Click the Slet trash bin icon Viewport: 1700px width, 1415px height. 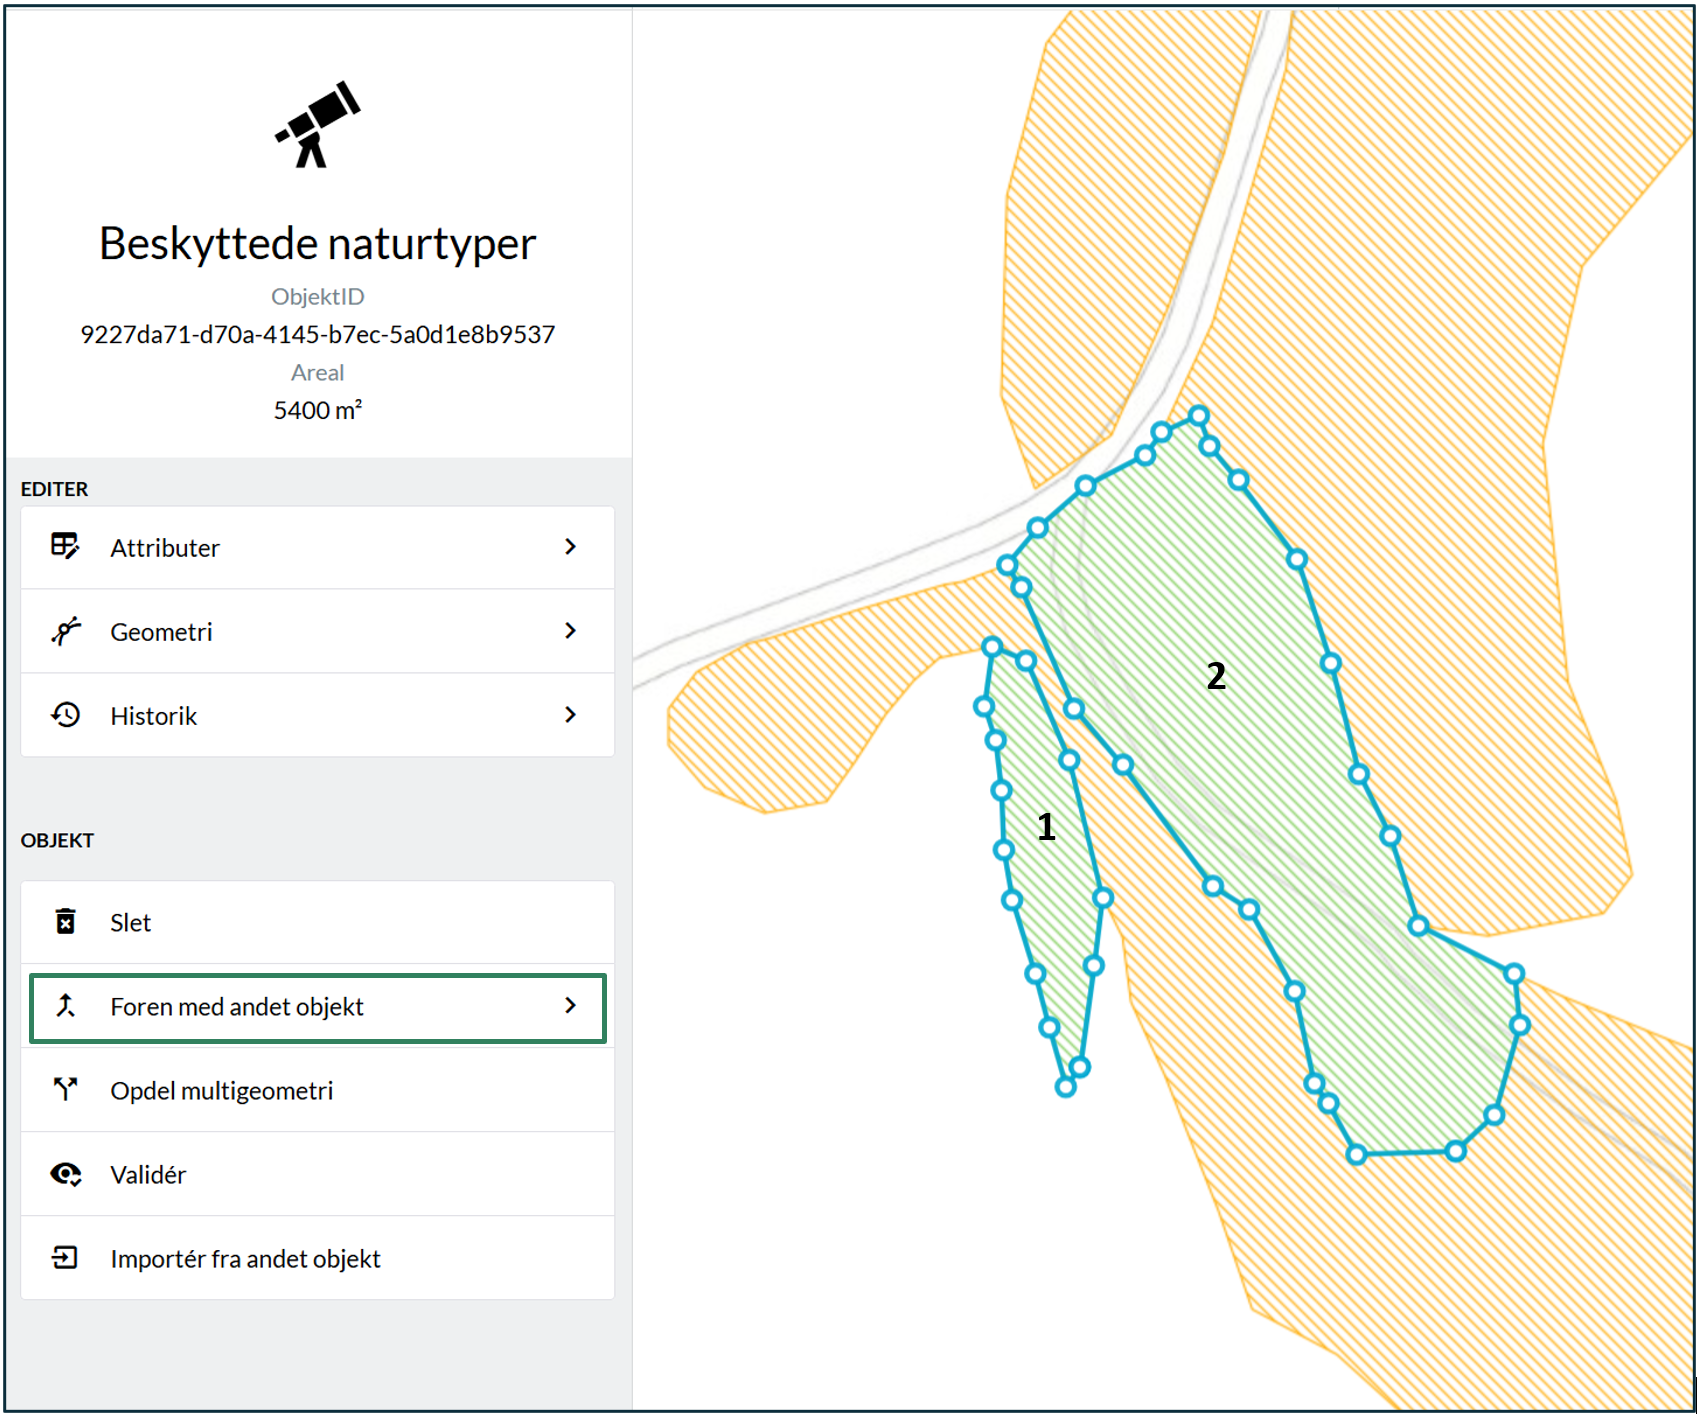click(65, 921)
